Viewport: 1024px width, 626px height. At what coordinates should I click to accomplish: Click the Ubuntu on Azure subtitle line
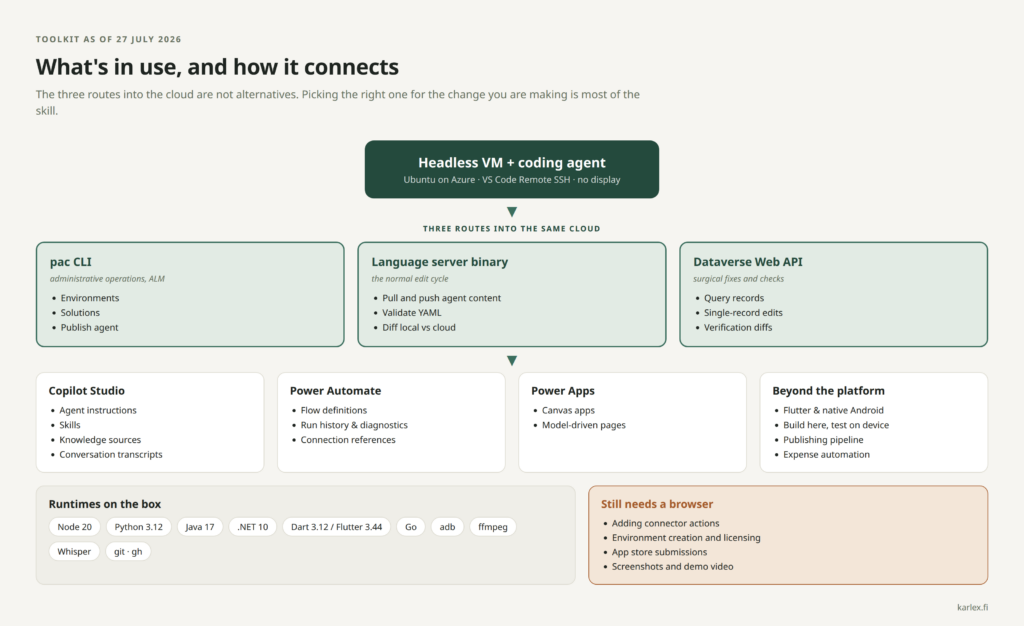pyautogui.click(x=511, y=180)
